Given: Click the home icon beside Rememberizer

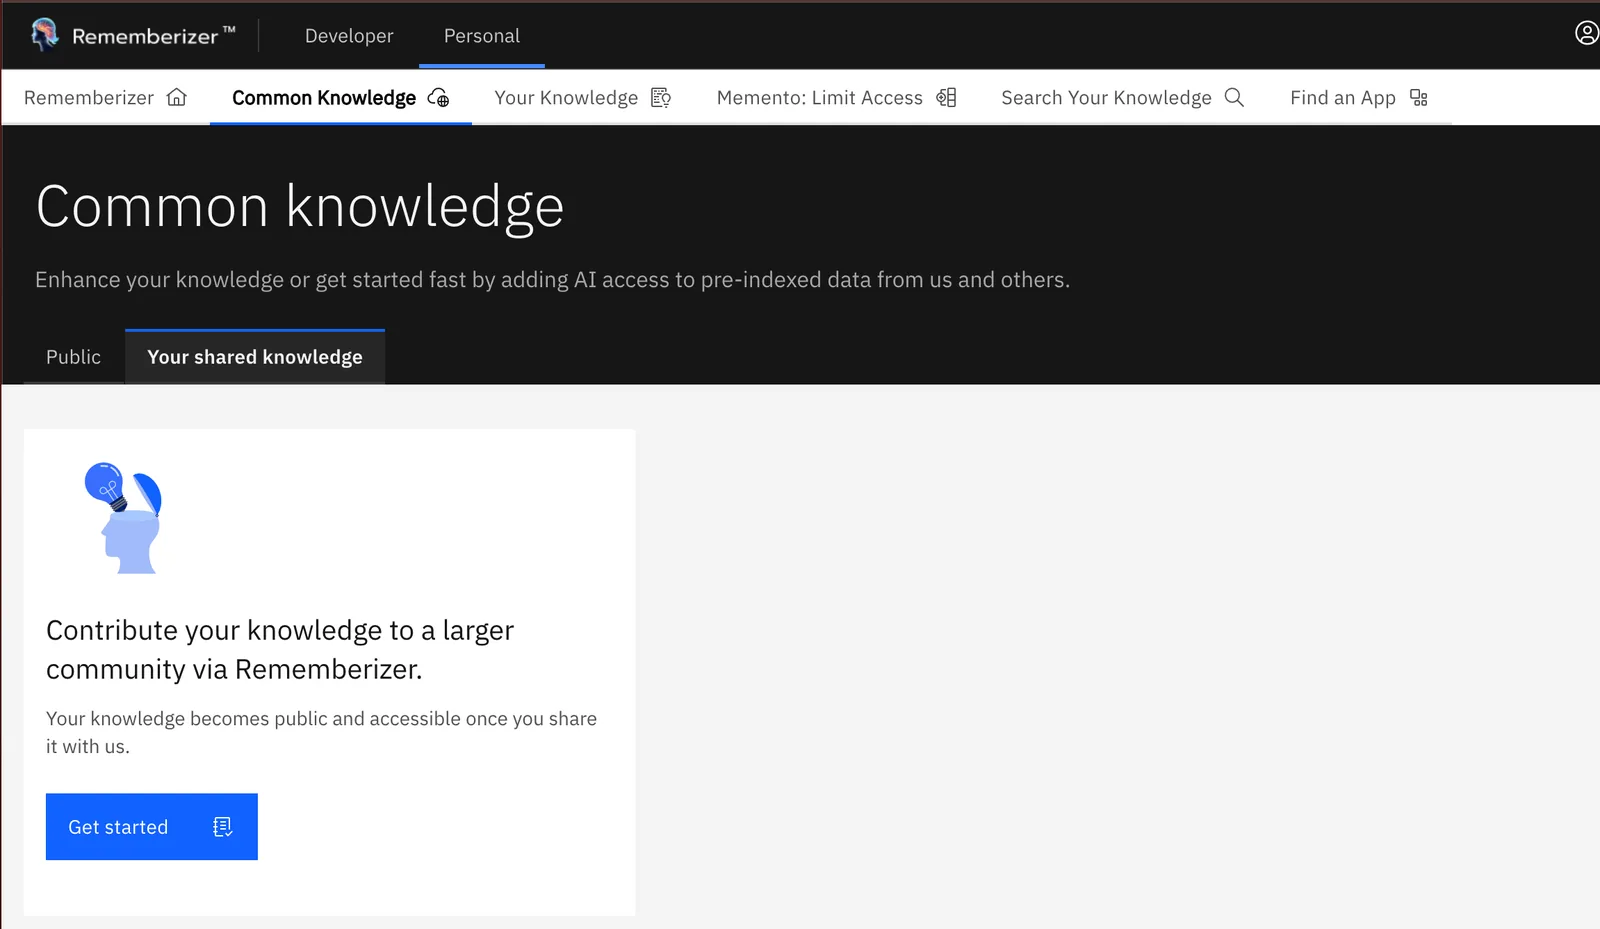Looking at the screenshot, I should [177, 97].
